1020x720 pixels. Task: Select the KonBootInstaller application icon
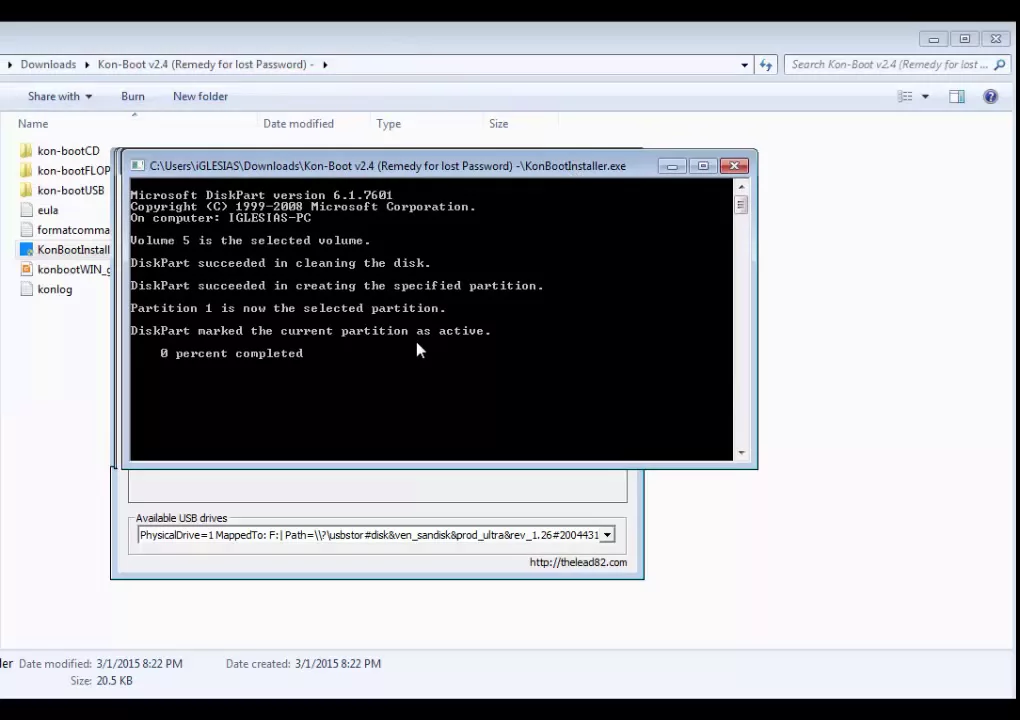(26, 250)
